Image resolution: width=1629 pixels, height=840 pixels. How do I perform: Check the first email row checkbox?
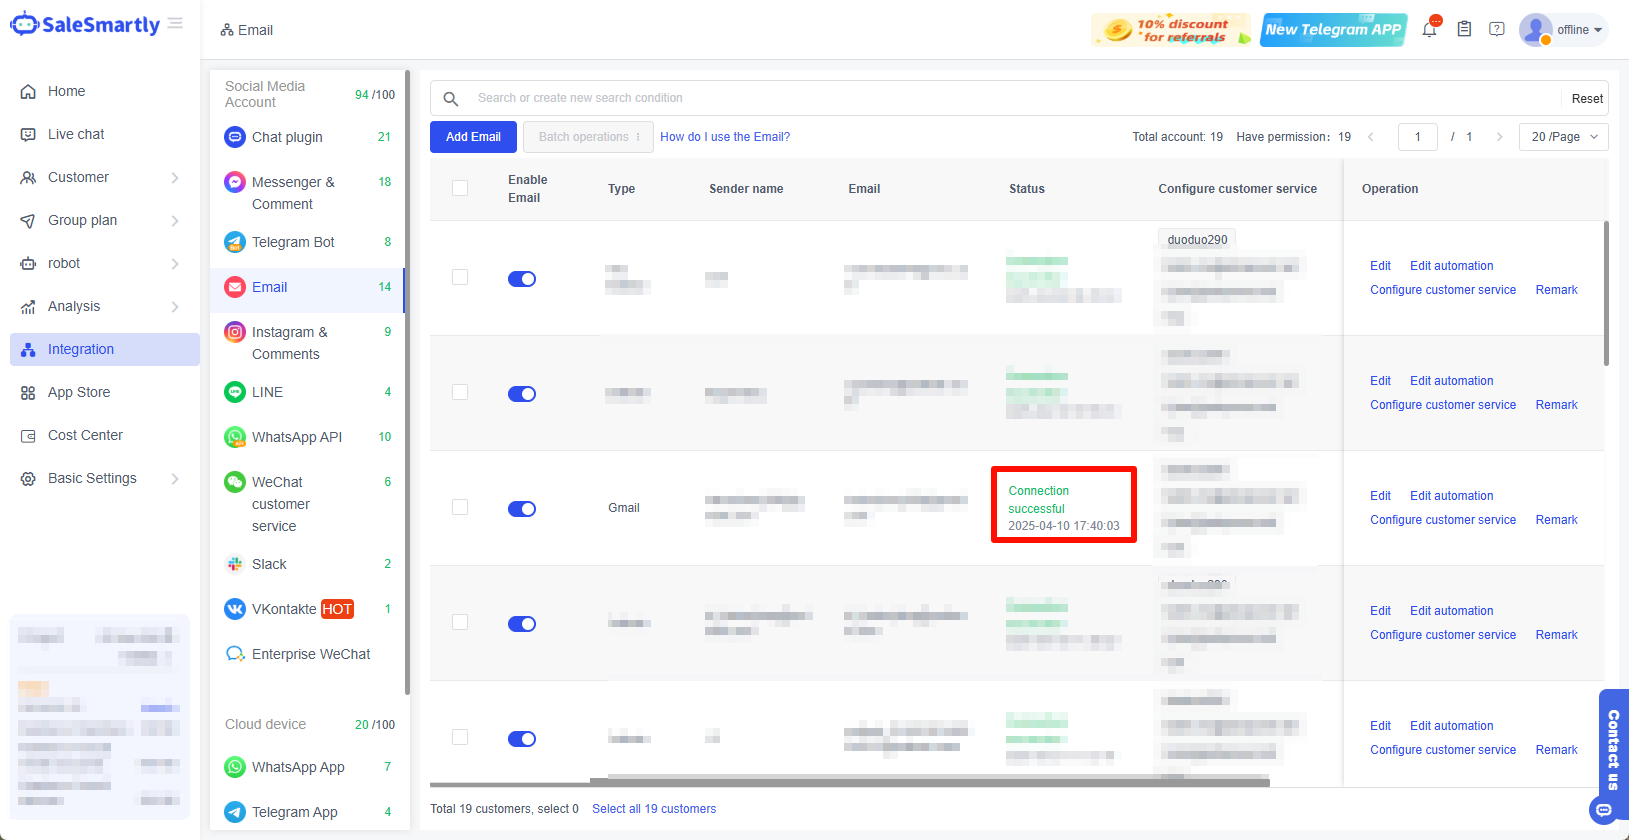[x=460, y=277]
